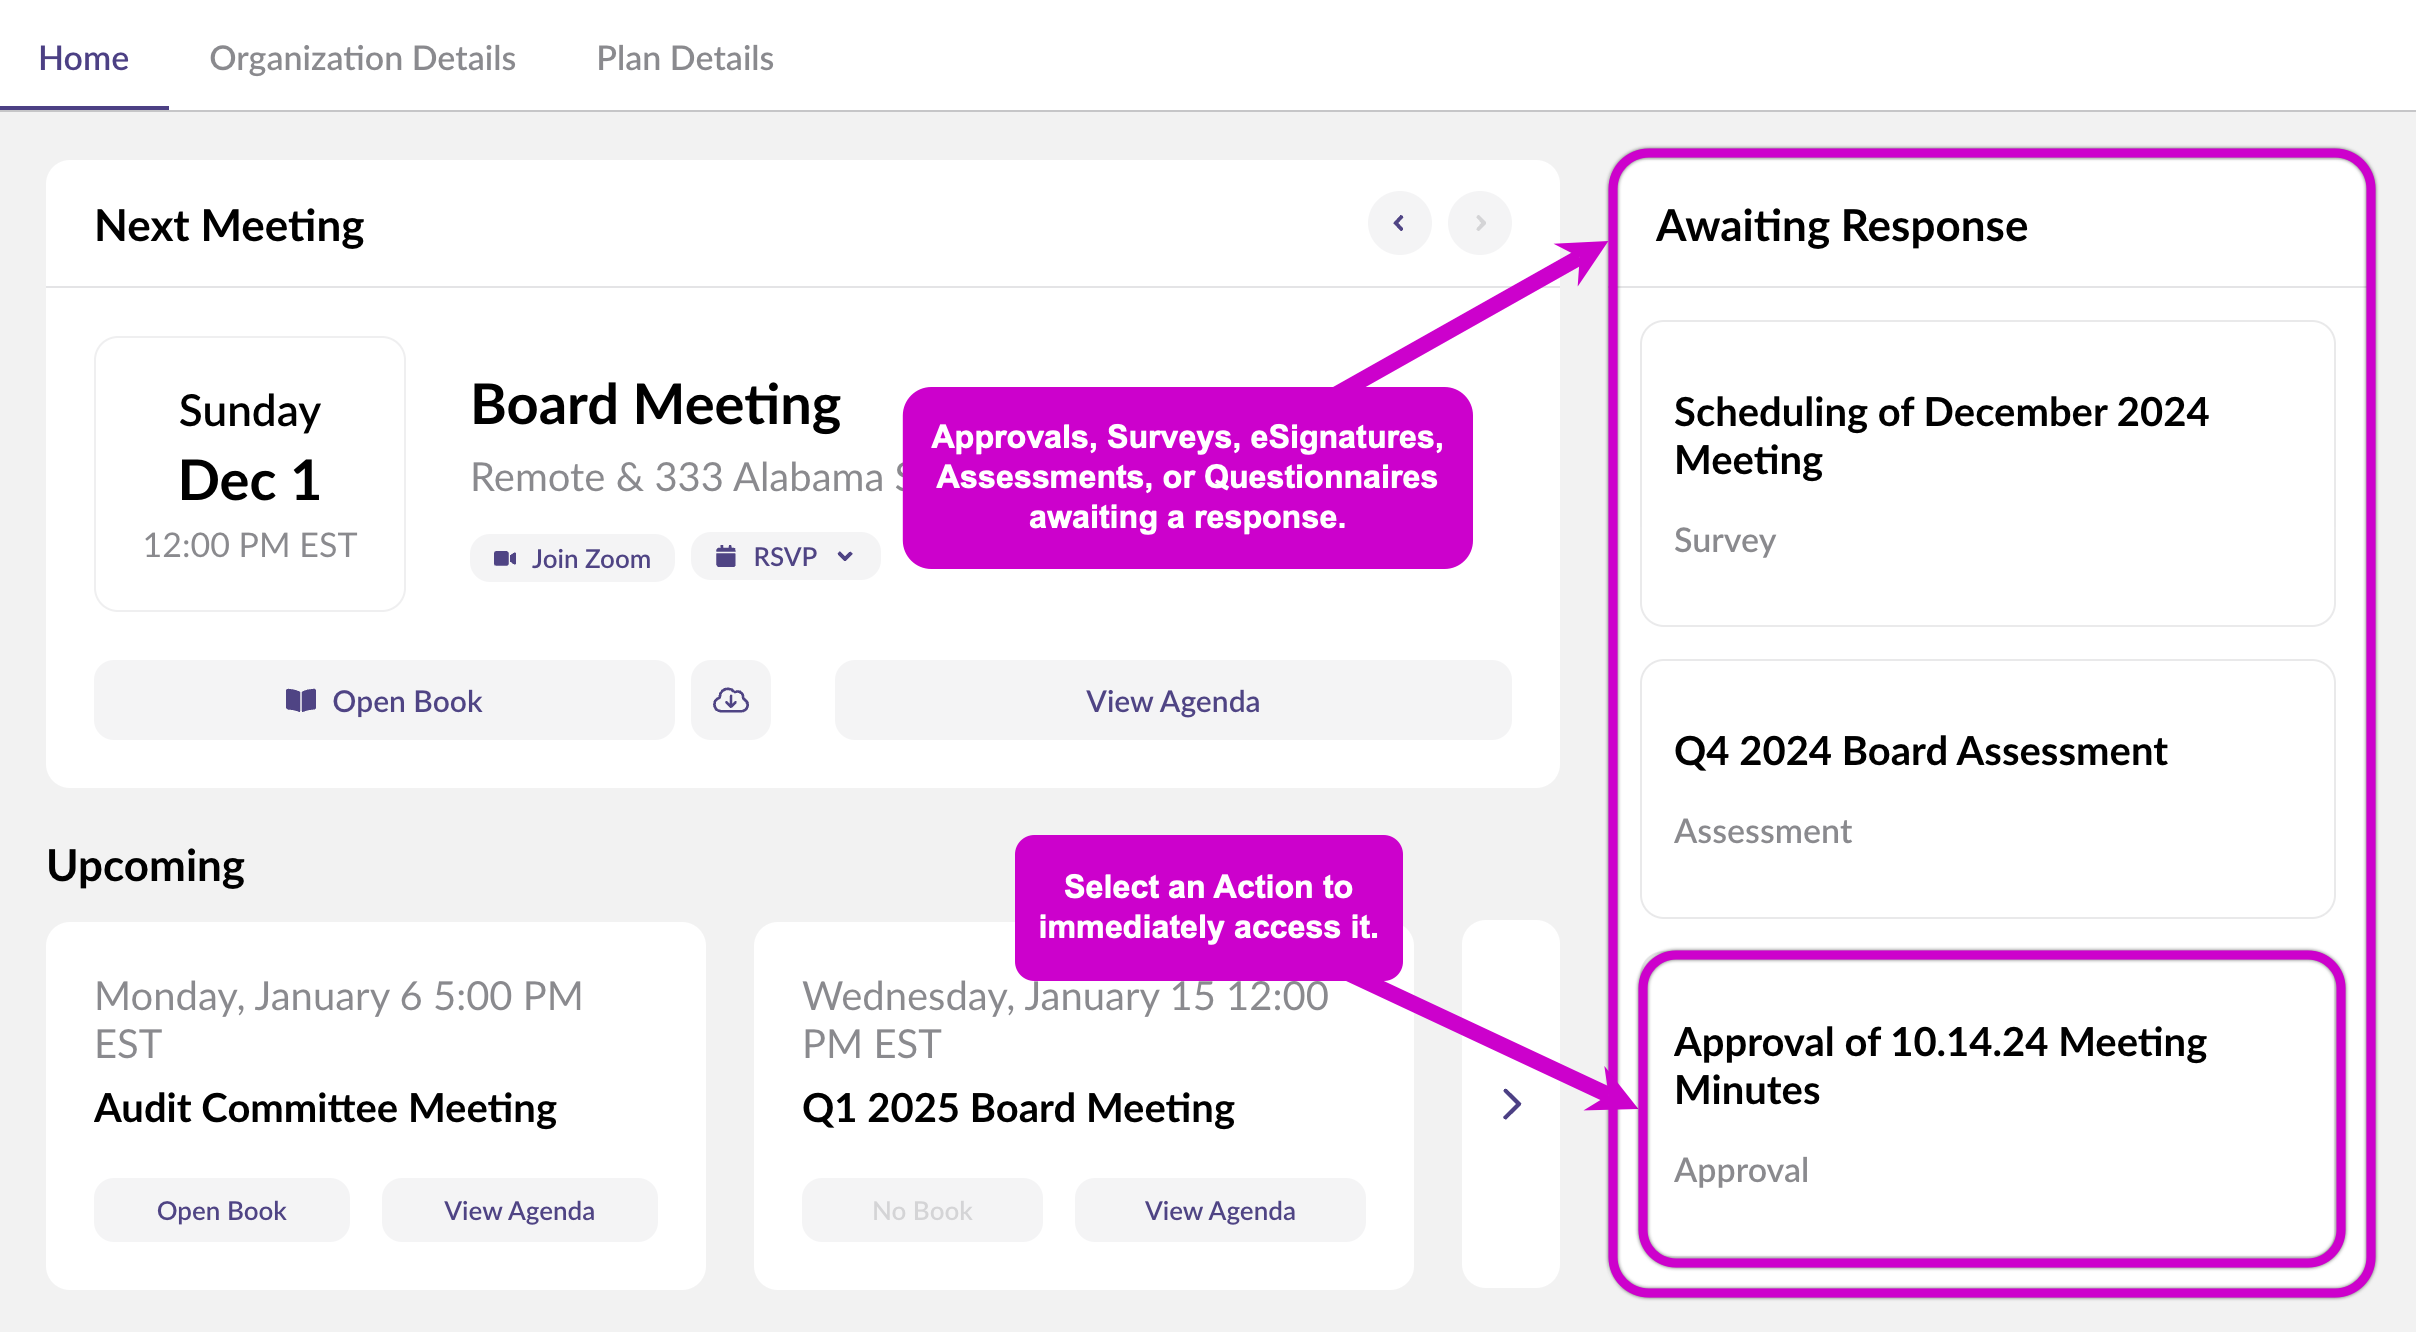2416x1332 pixels.
Task: View Agenda for Audit Committee Meeting
Action: (x=519, y=1210)
